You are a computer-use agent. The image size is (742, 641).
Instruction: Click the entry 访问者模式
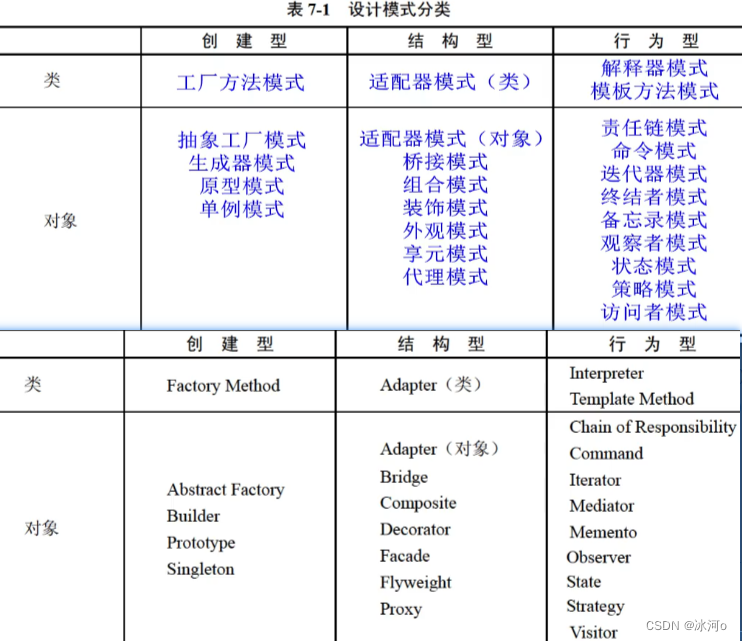click(654, 313)
